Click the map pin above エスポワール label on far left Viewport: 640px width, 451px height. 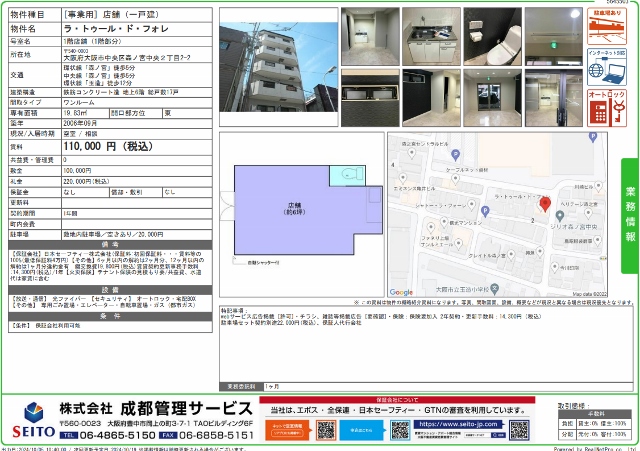coord(403,178)
